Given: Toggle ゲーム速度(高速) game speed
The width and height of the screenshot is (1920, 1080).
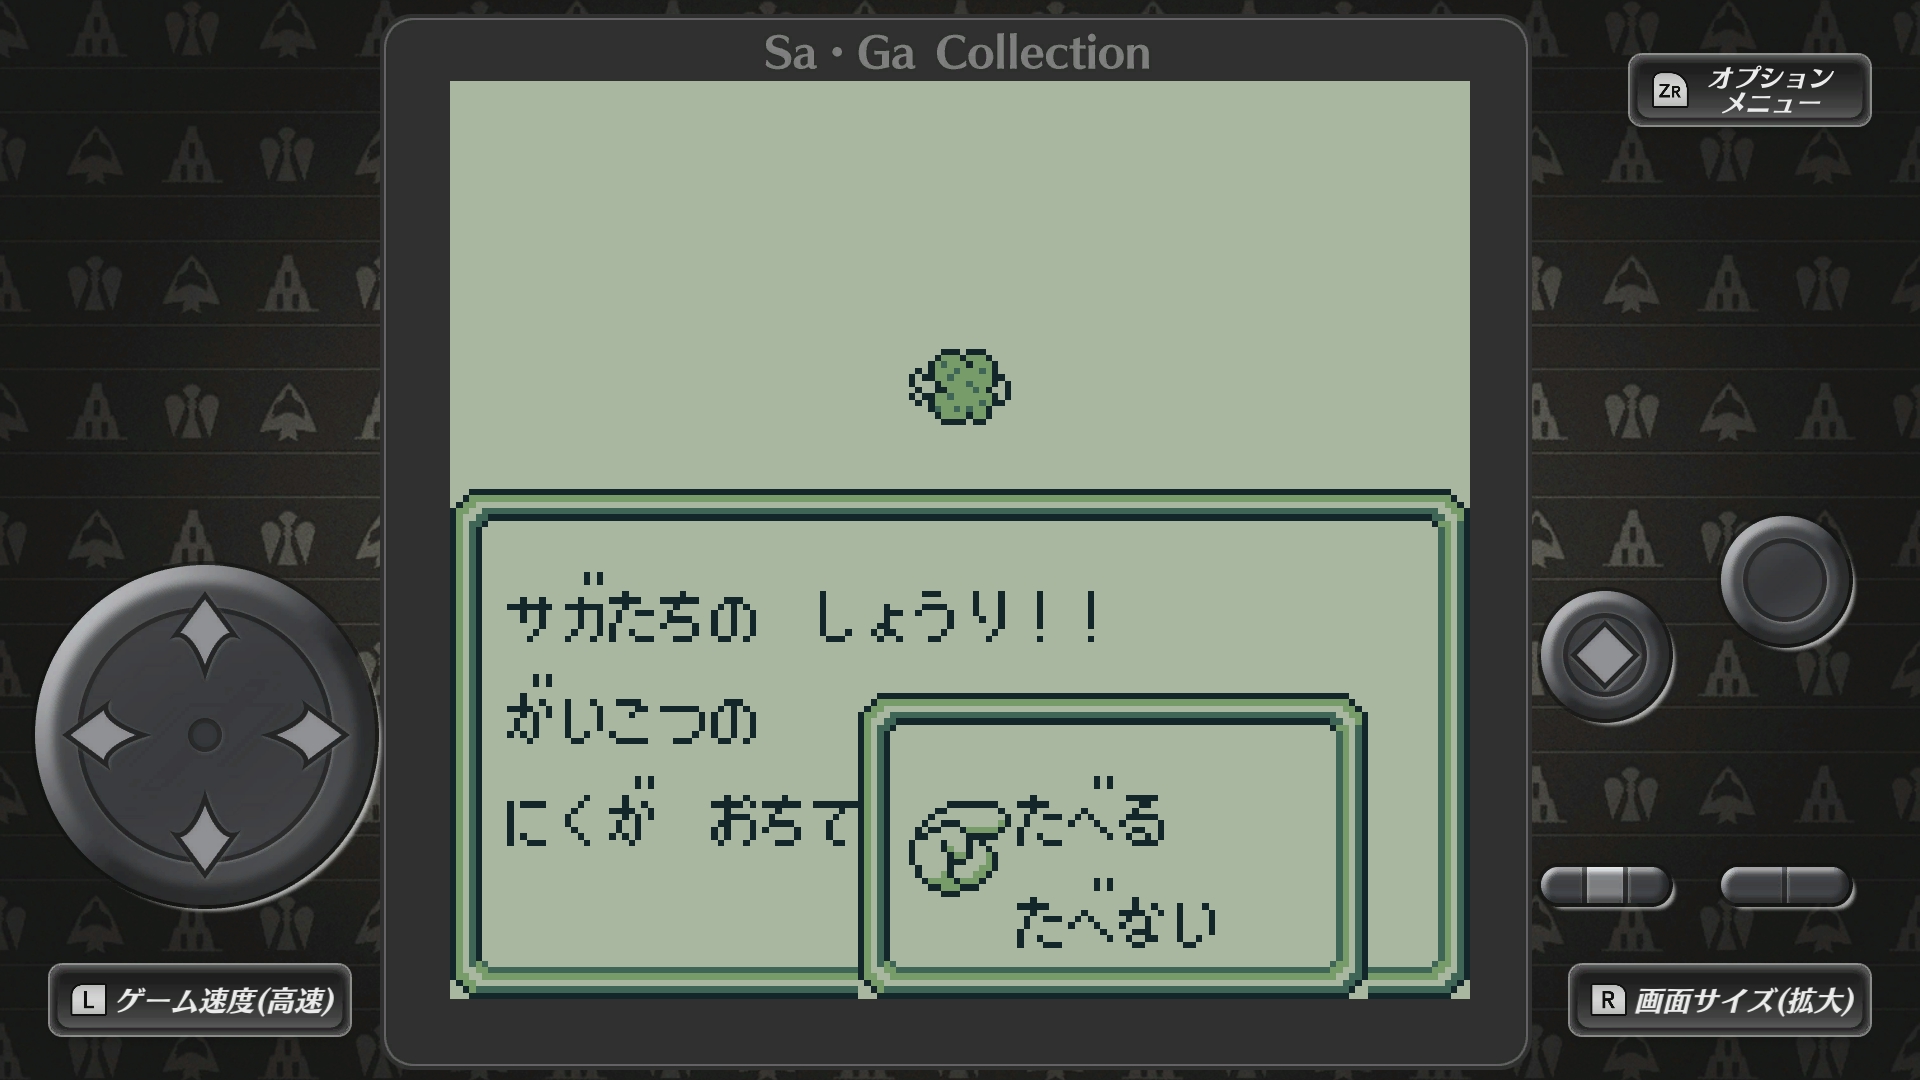Looking at the screenshot, I should [200, 1000].
